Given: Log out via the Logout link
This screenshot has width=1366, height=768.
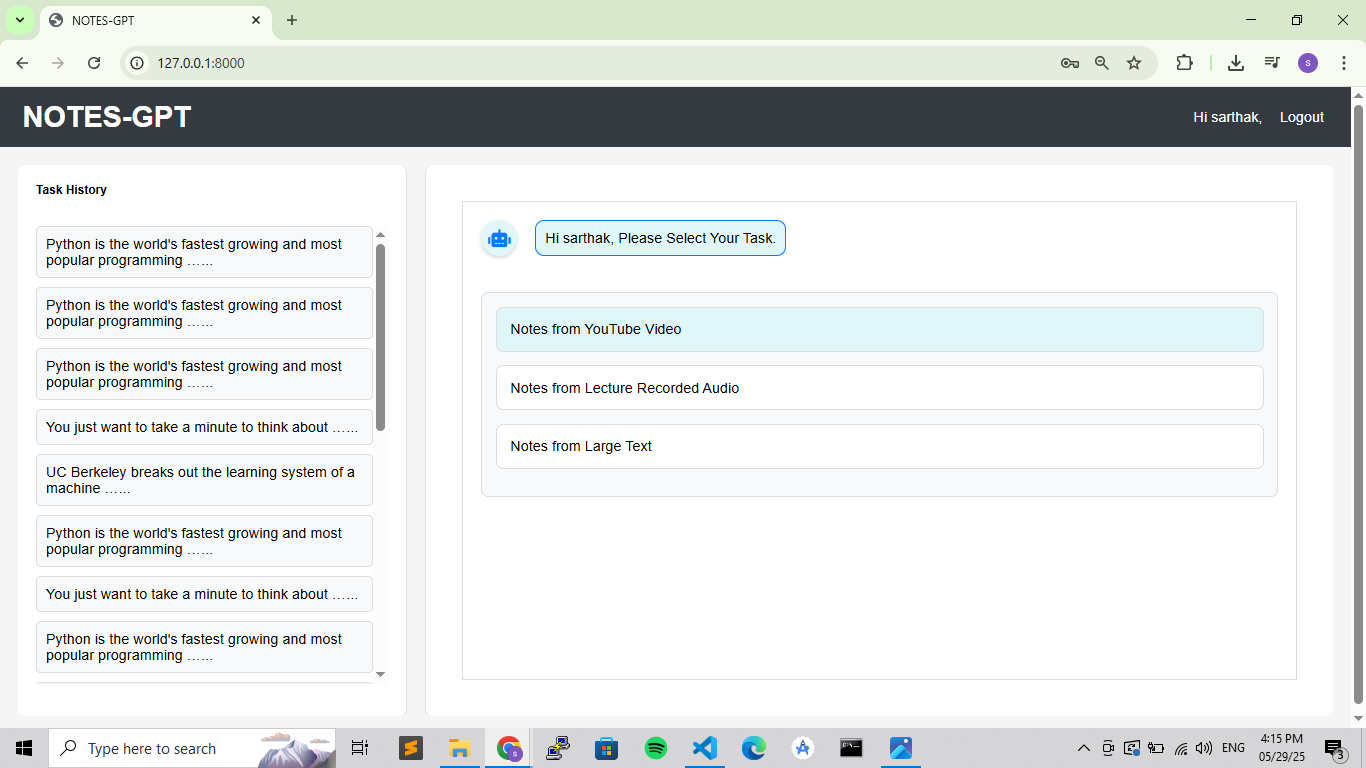Looking at the screenshot, I should point(1302,117).
